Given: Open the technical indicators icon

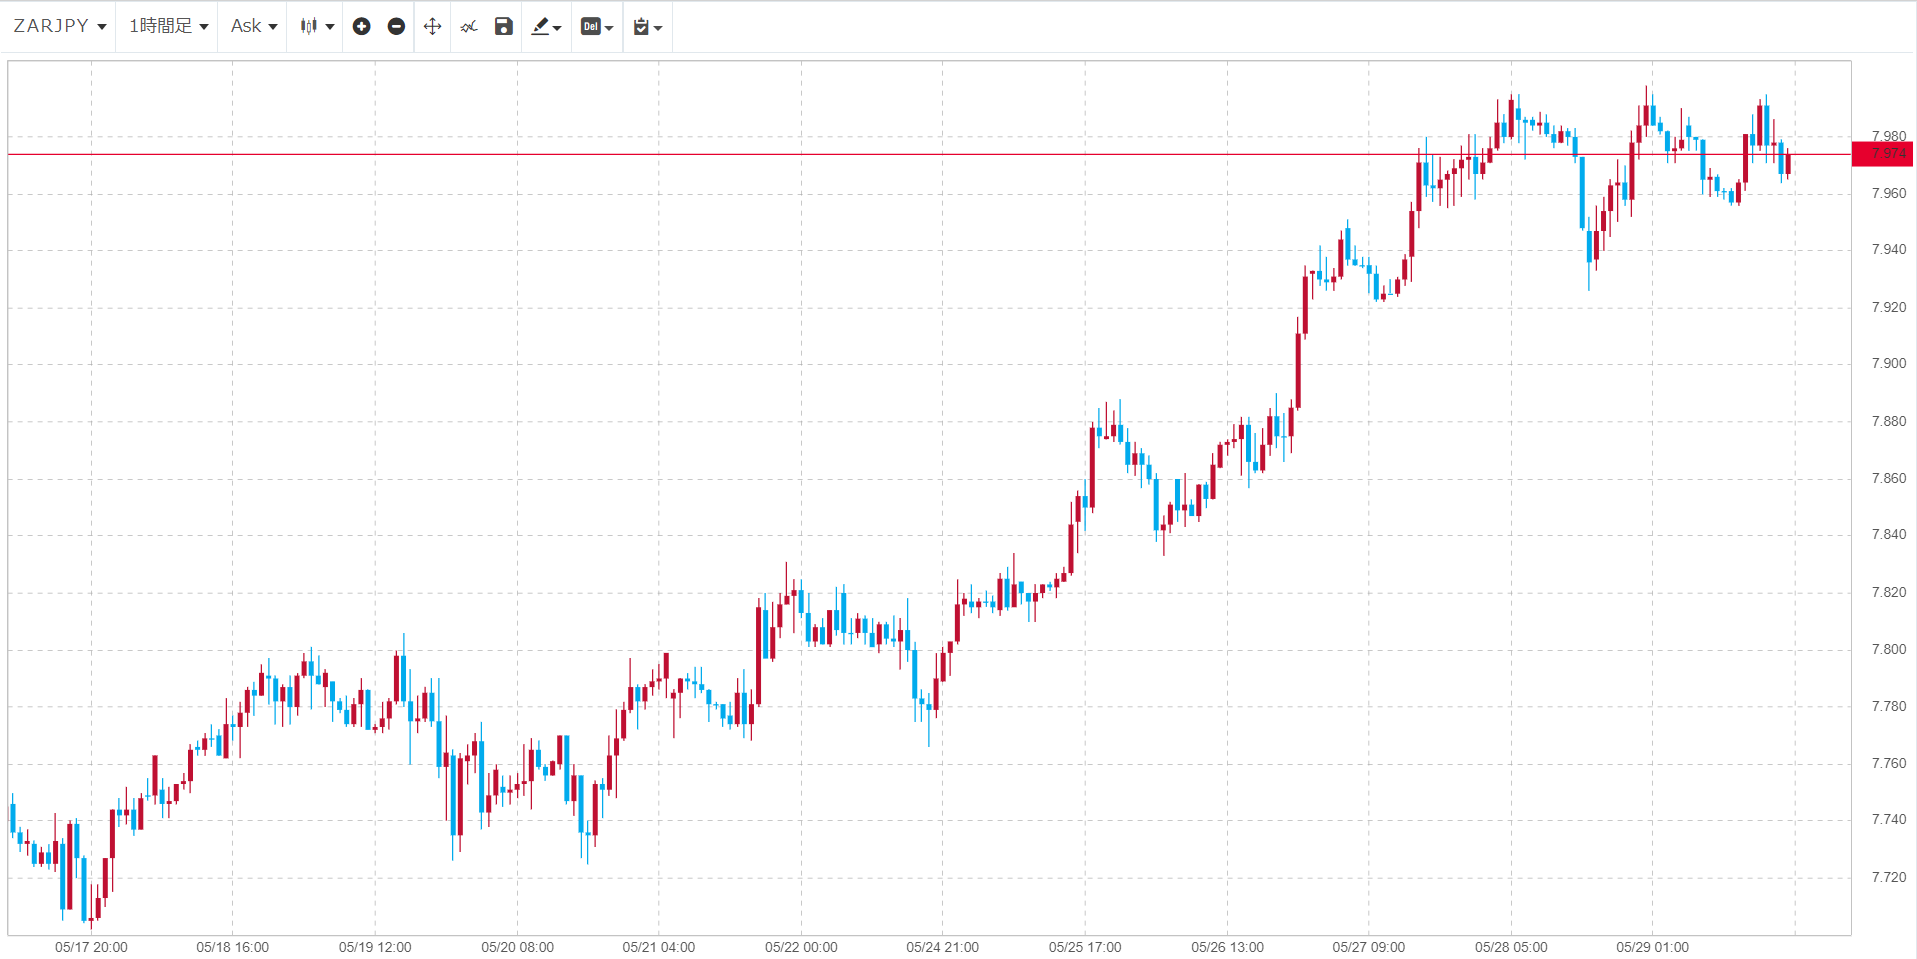Looking at the screenshot, I should (468, 26).
